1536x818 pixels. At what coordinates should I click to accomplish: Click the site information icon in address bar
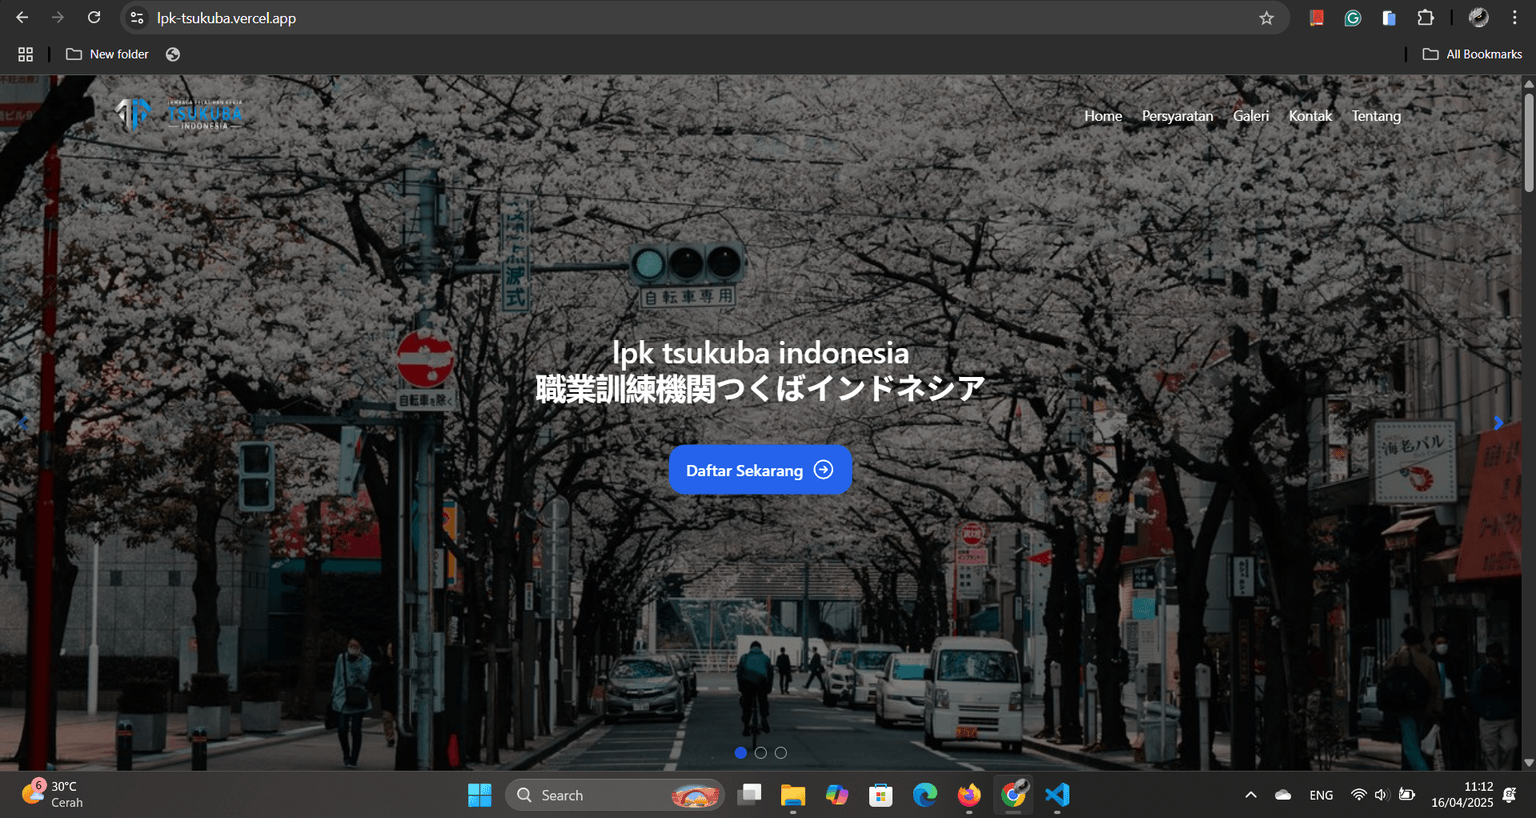(x=135, y=17)
